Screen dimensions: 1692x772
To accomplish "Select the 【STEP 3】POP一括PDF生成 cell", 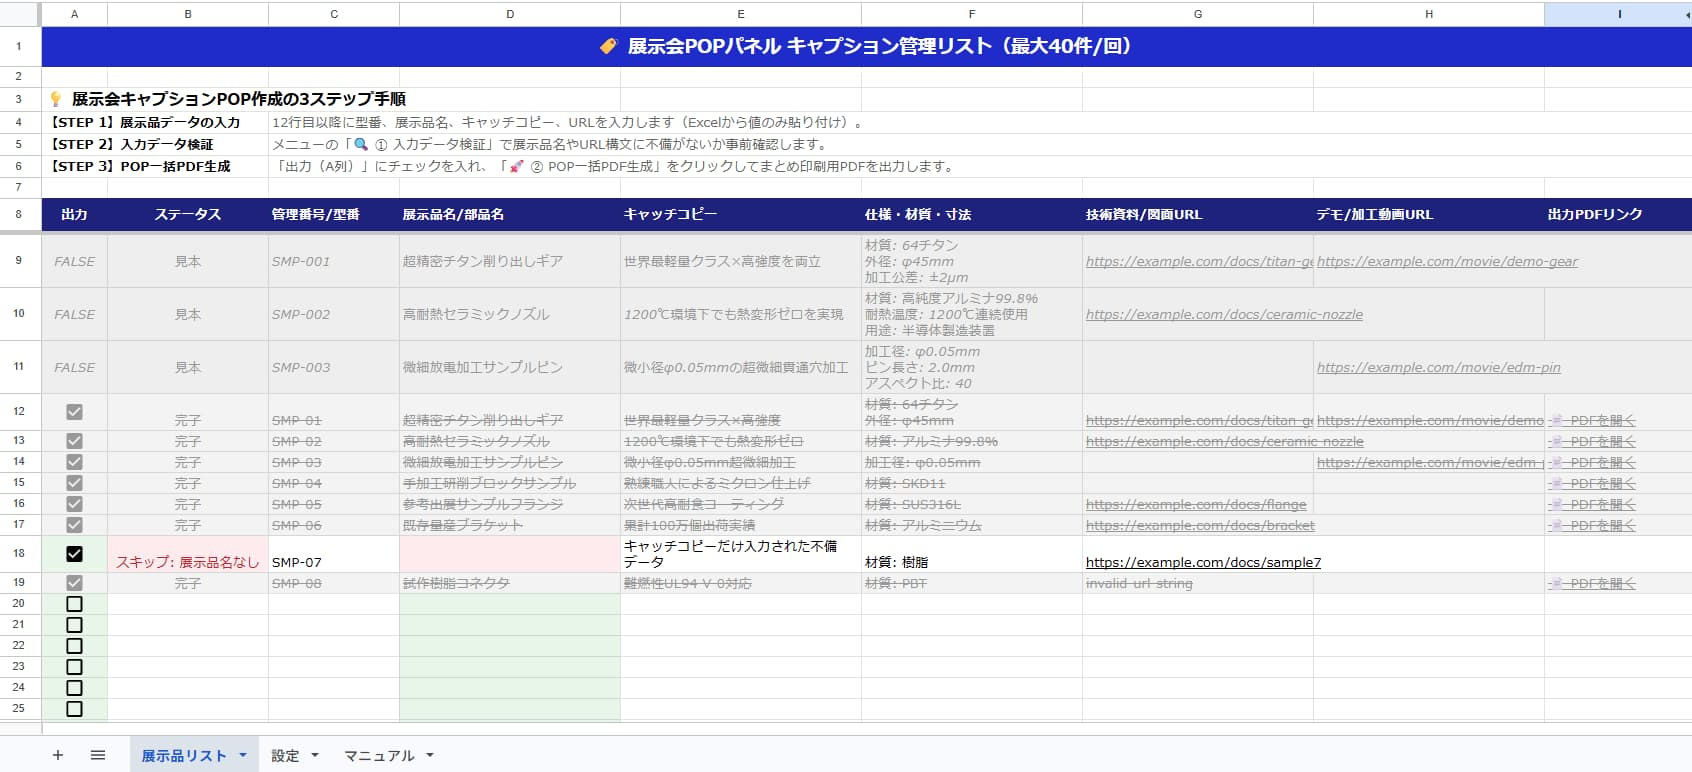I will (155, 166).
